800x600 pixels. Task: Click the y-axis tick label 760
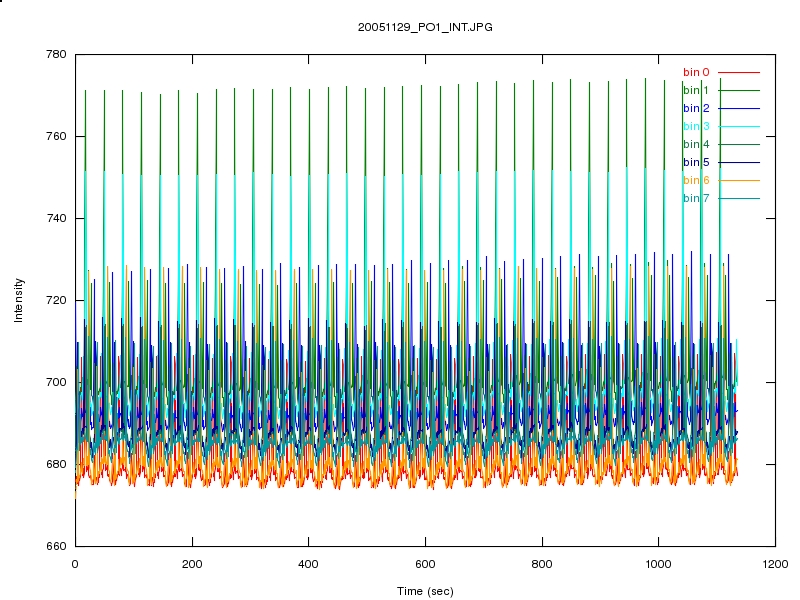56,136
